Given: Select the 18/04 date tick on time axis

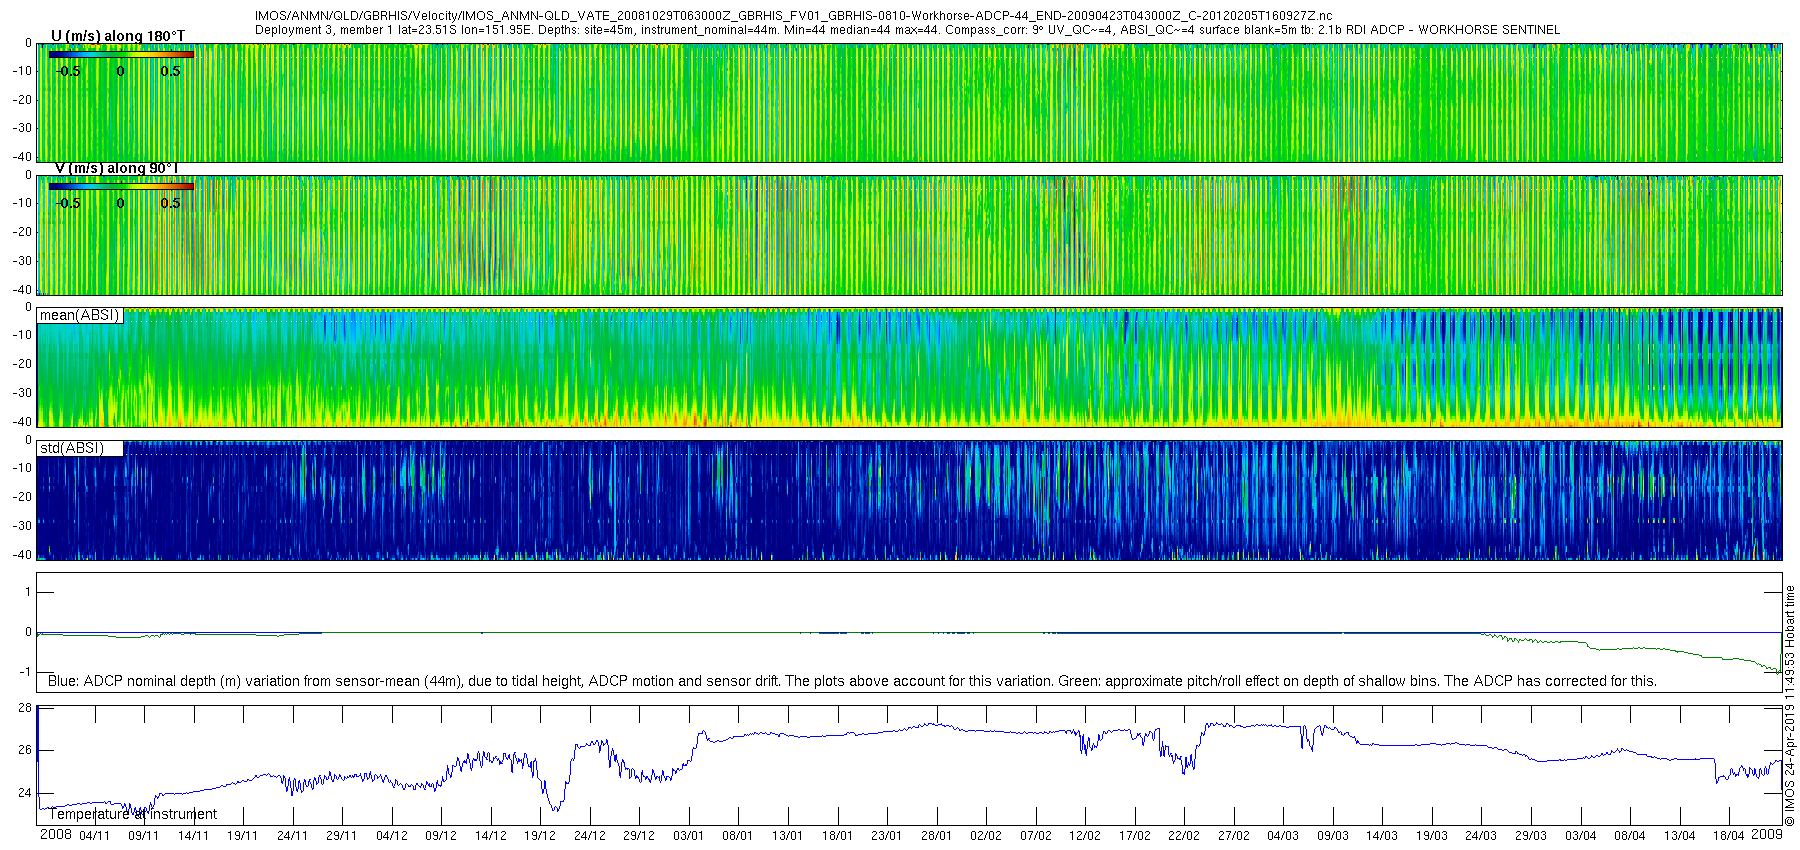Looking at the screenshot, I should coord(1728,836).
